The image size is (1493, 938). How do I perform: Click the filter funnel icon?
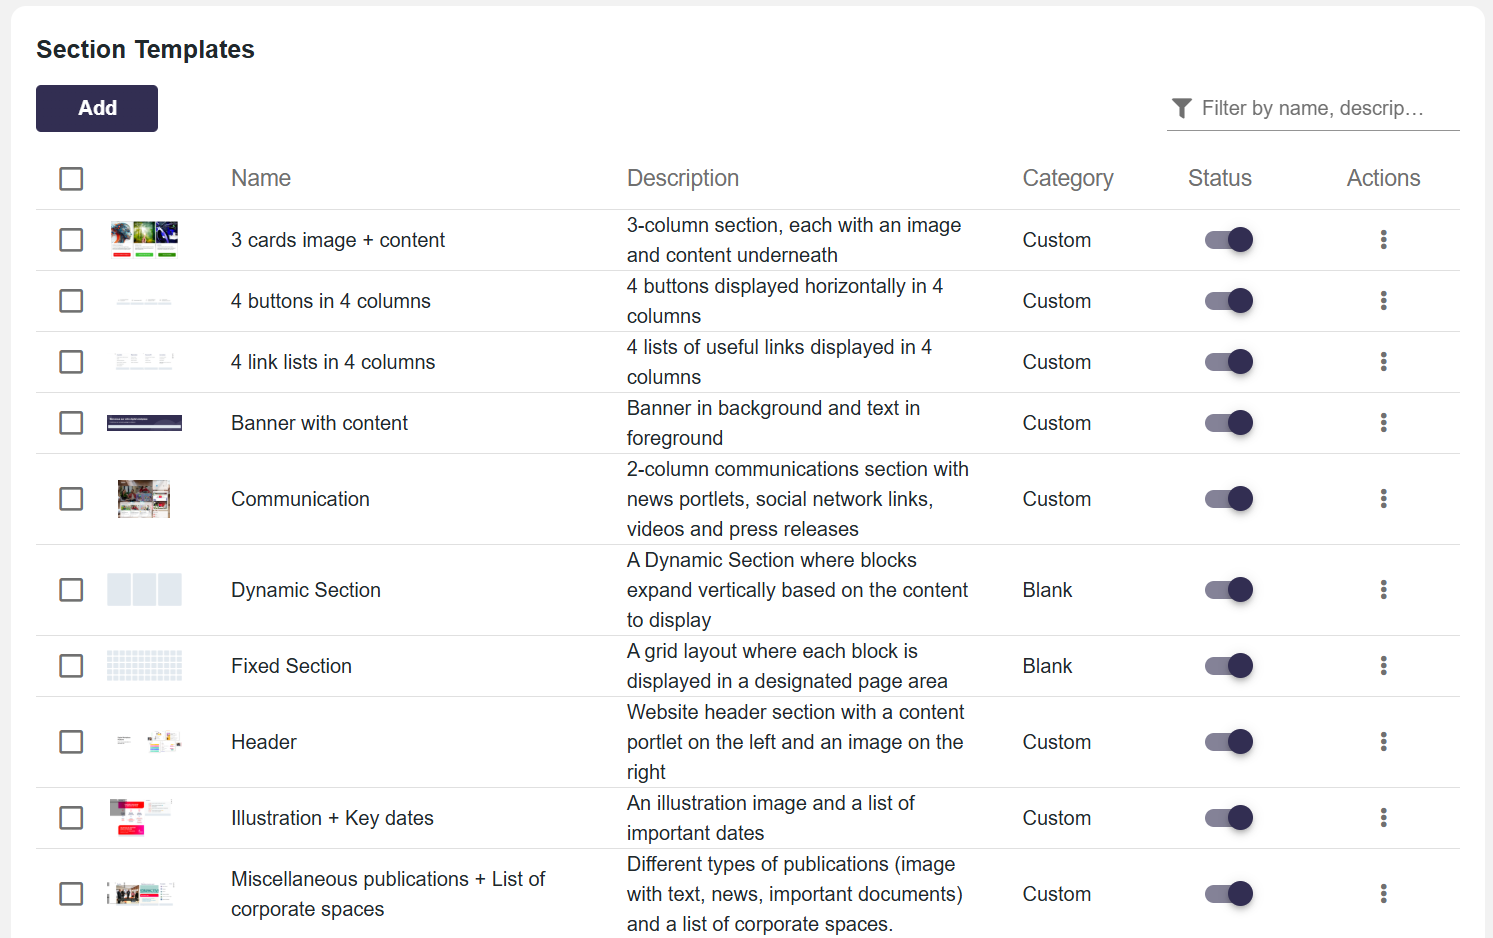pyautogui.click(x=1182, y=108)
